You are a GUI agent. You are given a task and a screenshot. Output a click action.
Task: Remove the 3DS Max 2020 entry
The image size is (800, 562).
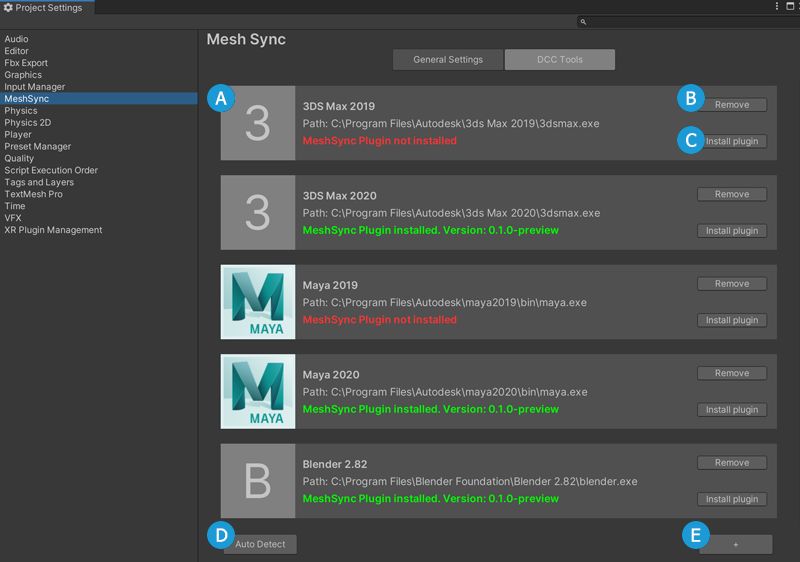point(732,194)
